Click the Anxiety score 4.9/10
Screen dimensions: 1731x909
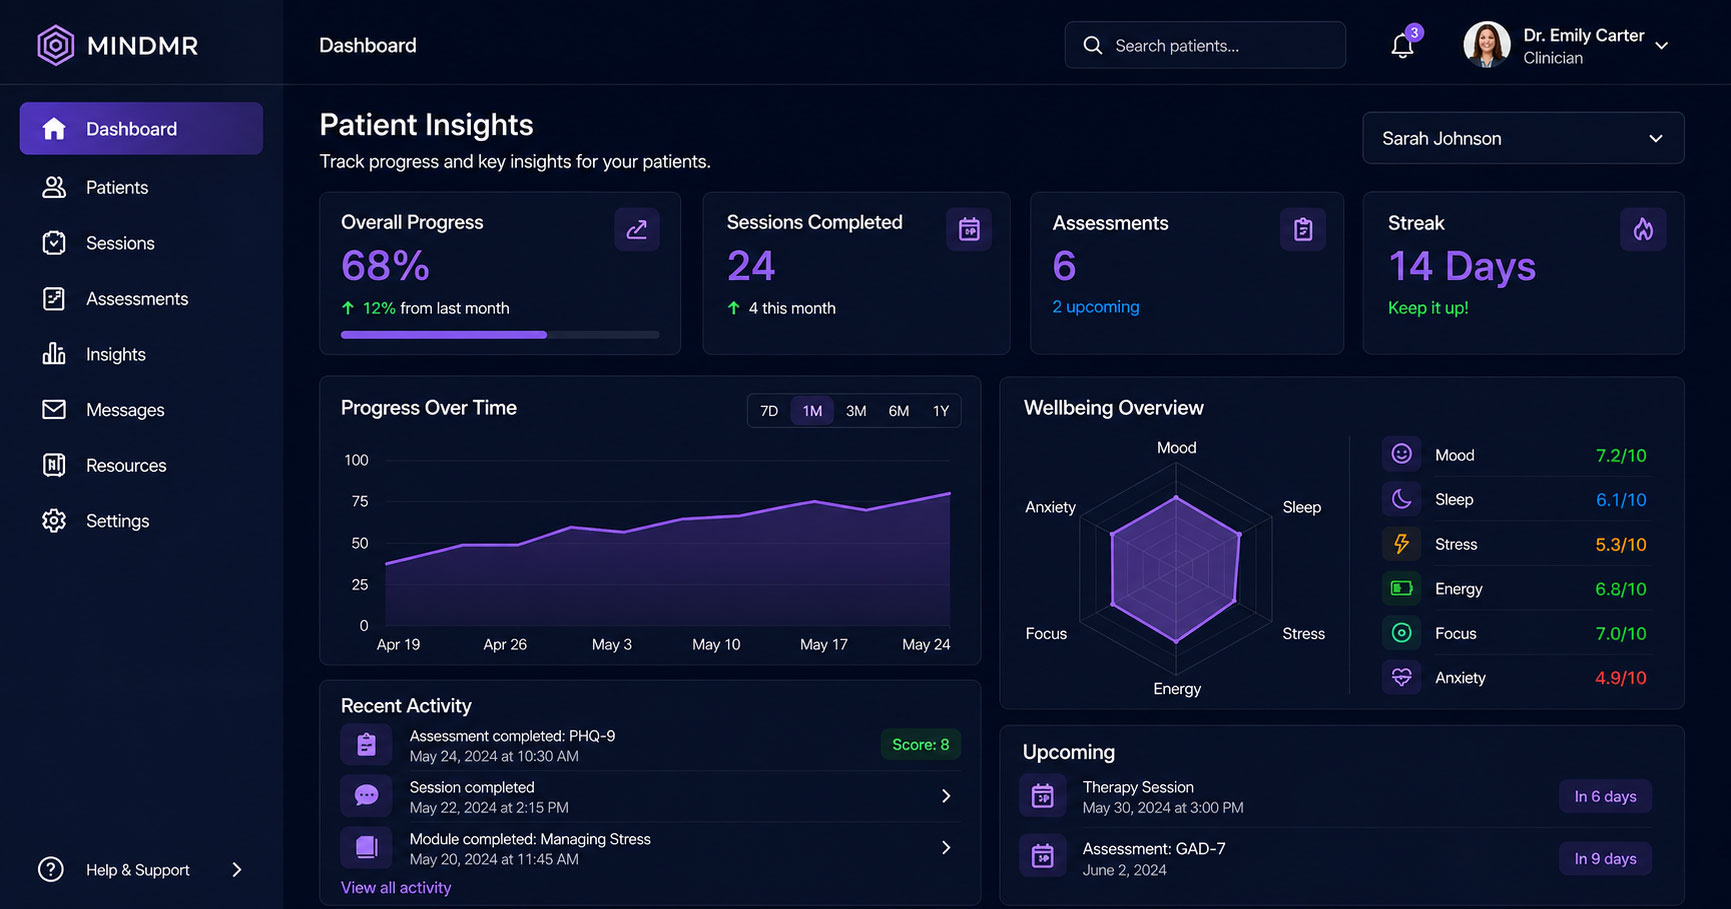(1620, 678)
